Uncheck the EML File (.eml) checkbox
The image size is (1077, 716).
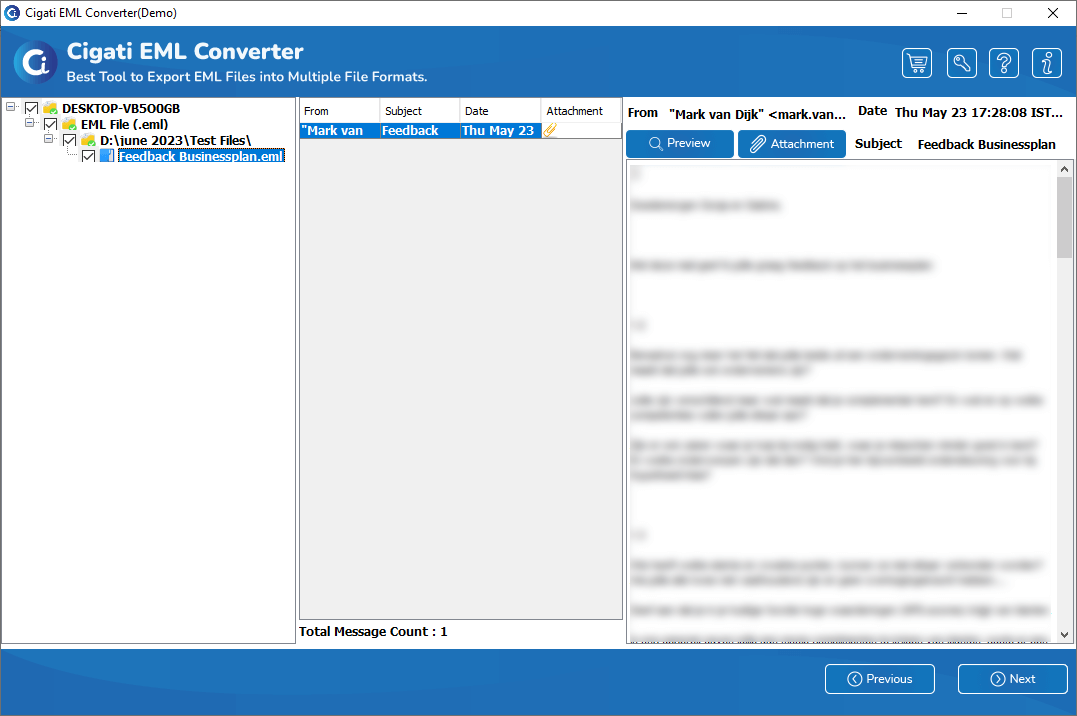tap(50, 124)
